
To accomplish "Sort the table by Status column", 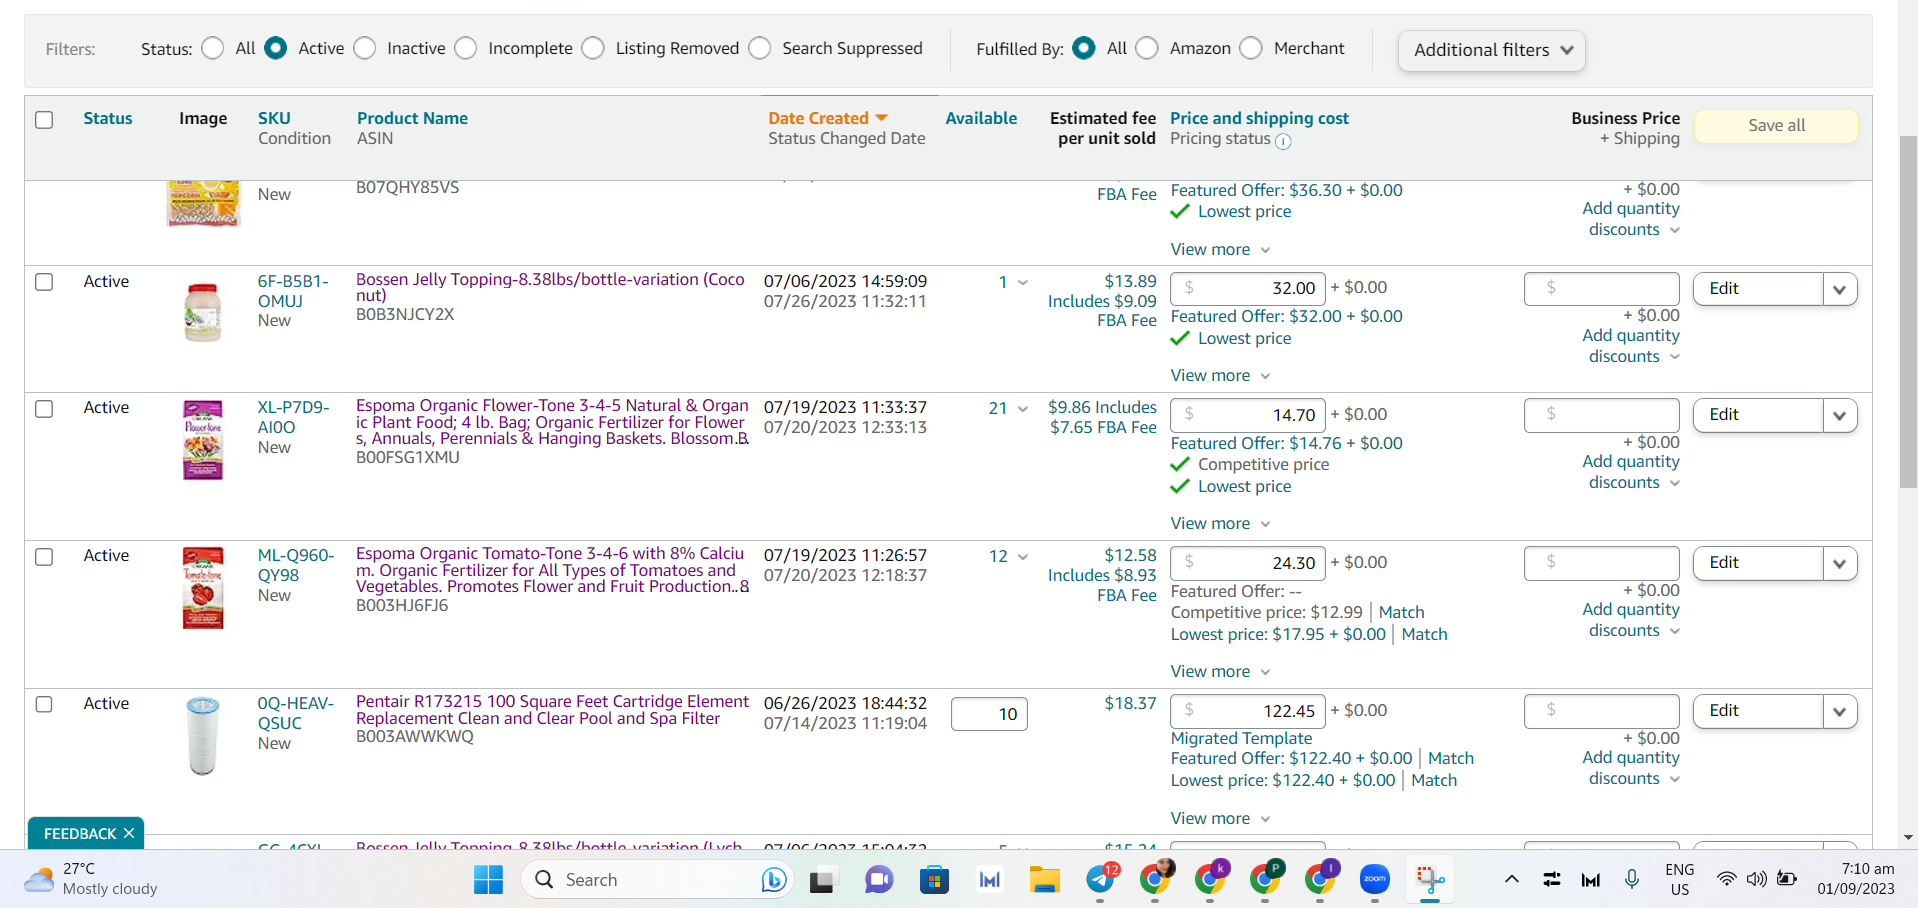I will coord(108,118).
